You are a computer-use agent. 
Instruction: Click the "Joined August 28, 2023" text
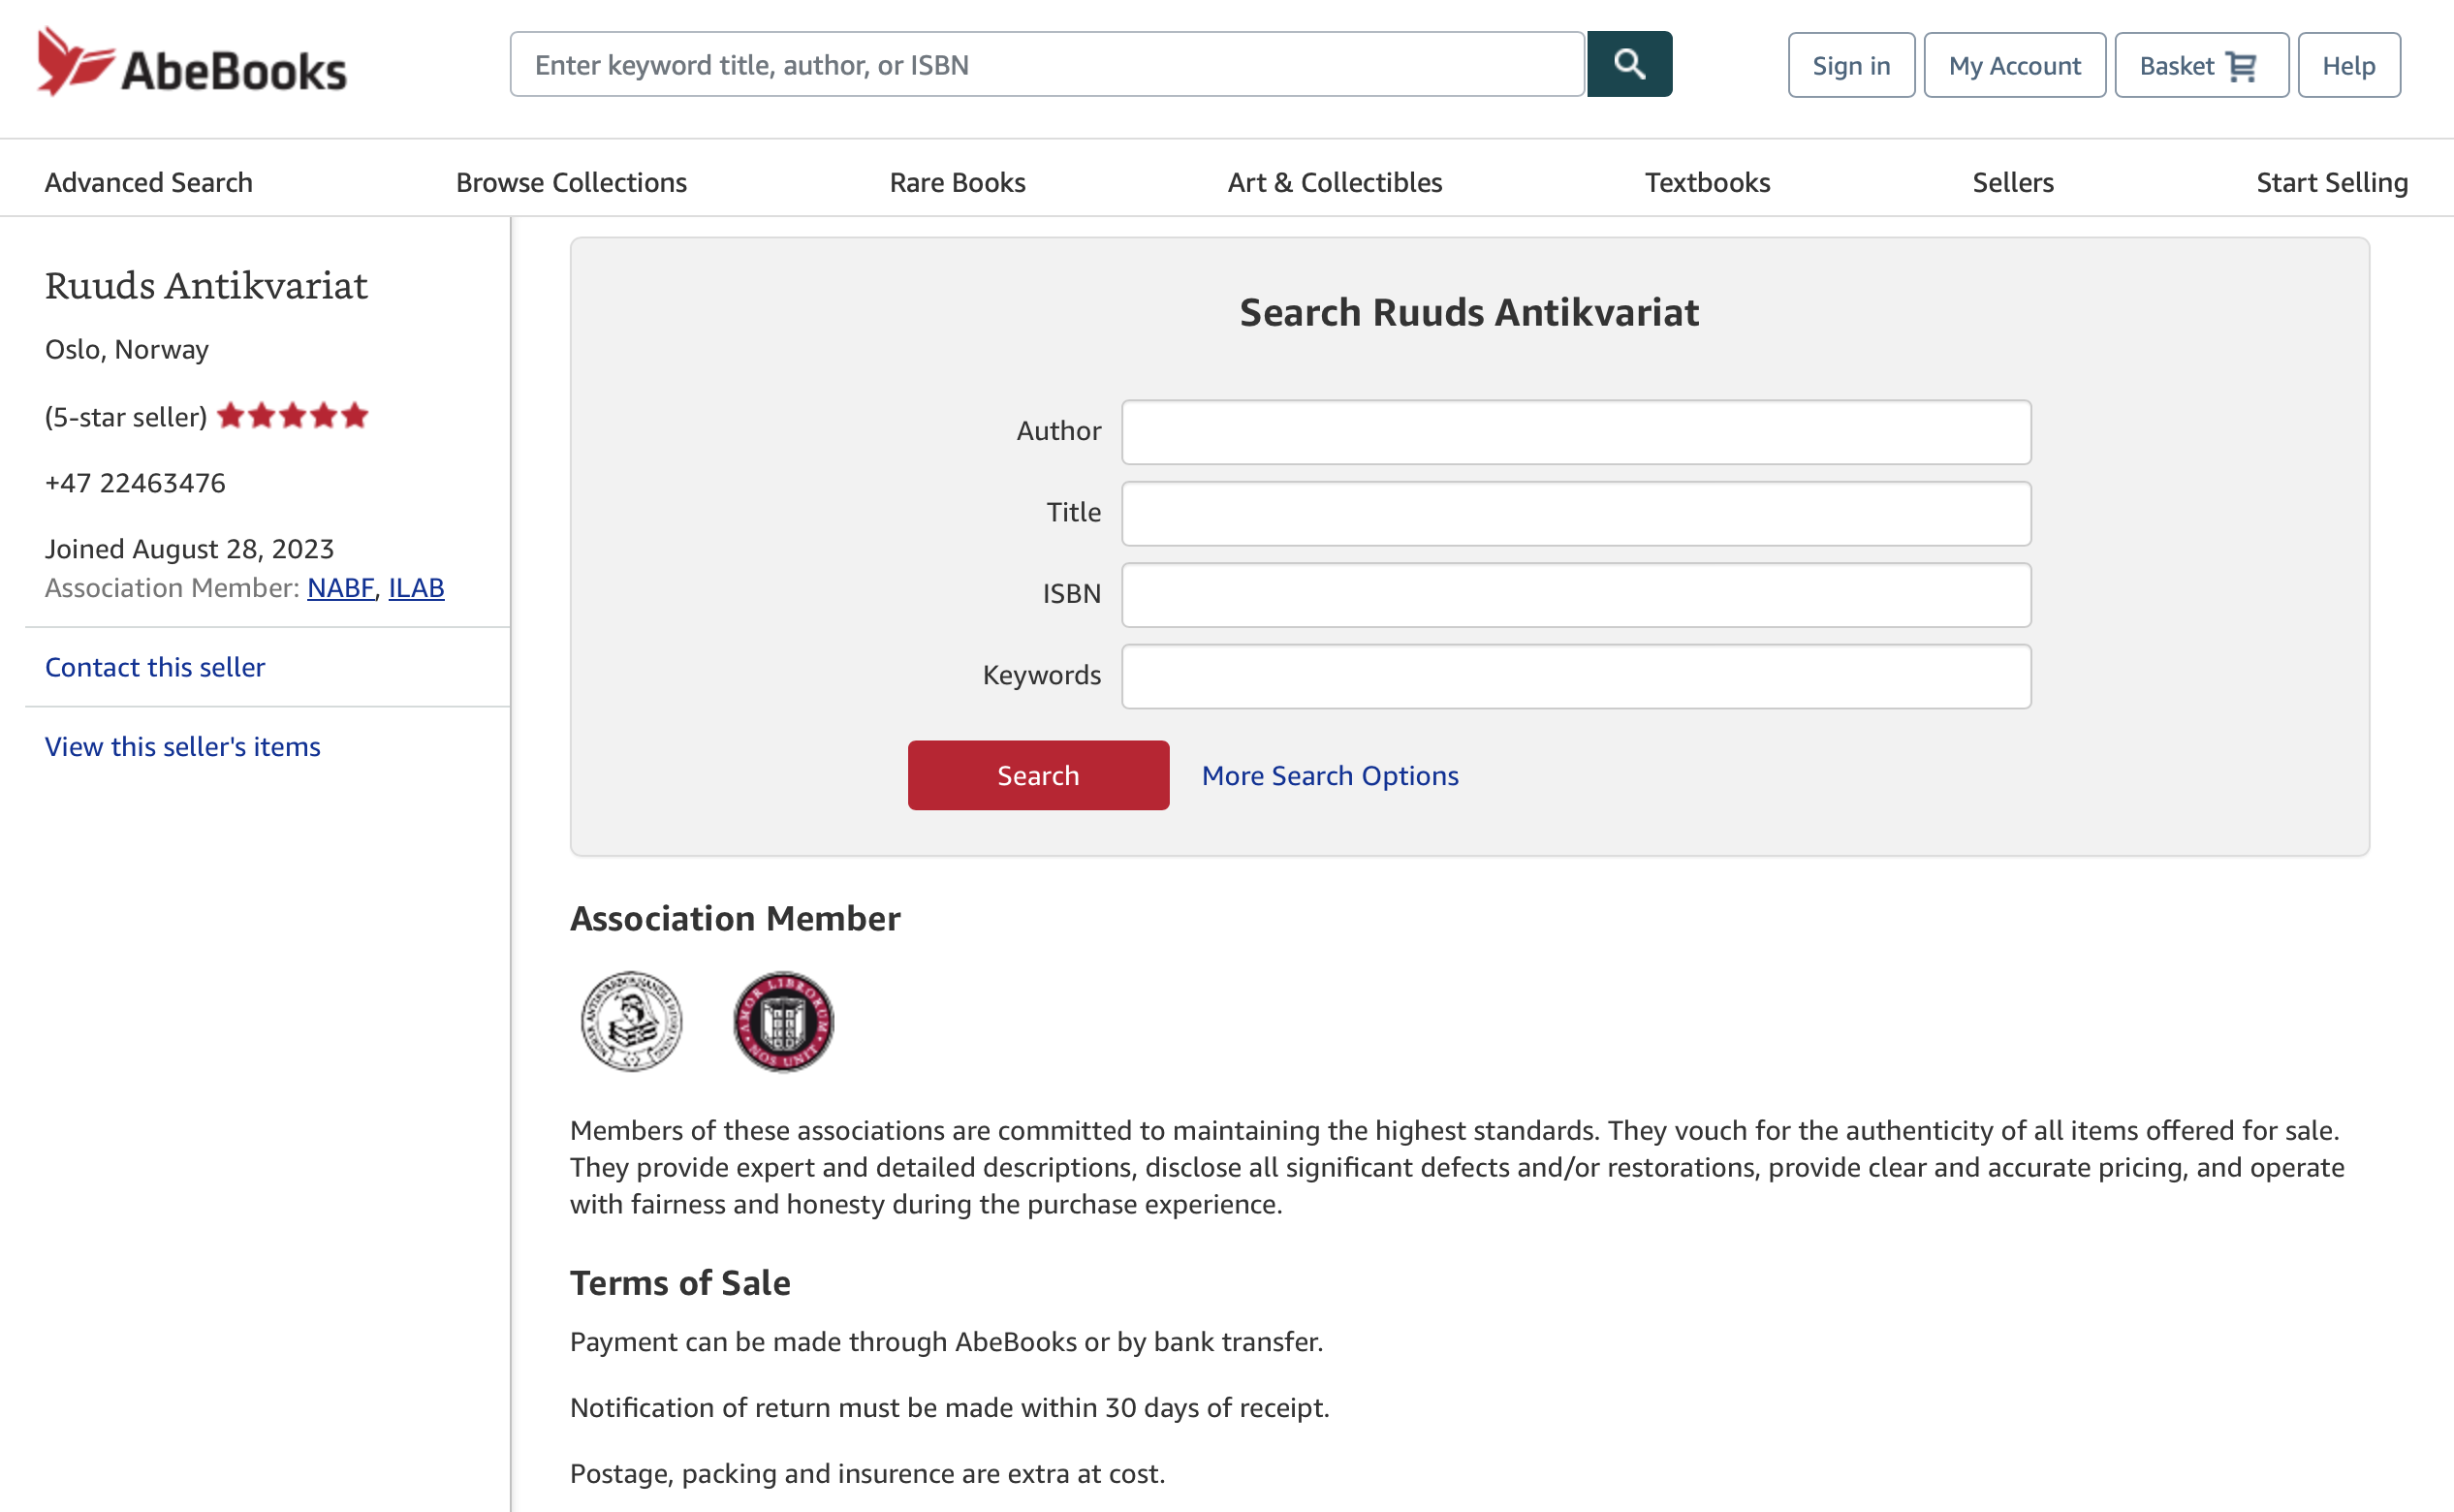click(190, 549)
